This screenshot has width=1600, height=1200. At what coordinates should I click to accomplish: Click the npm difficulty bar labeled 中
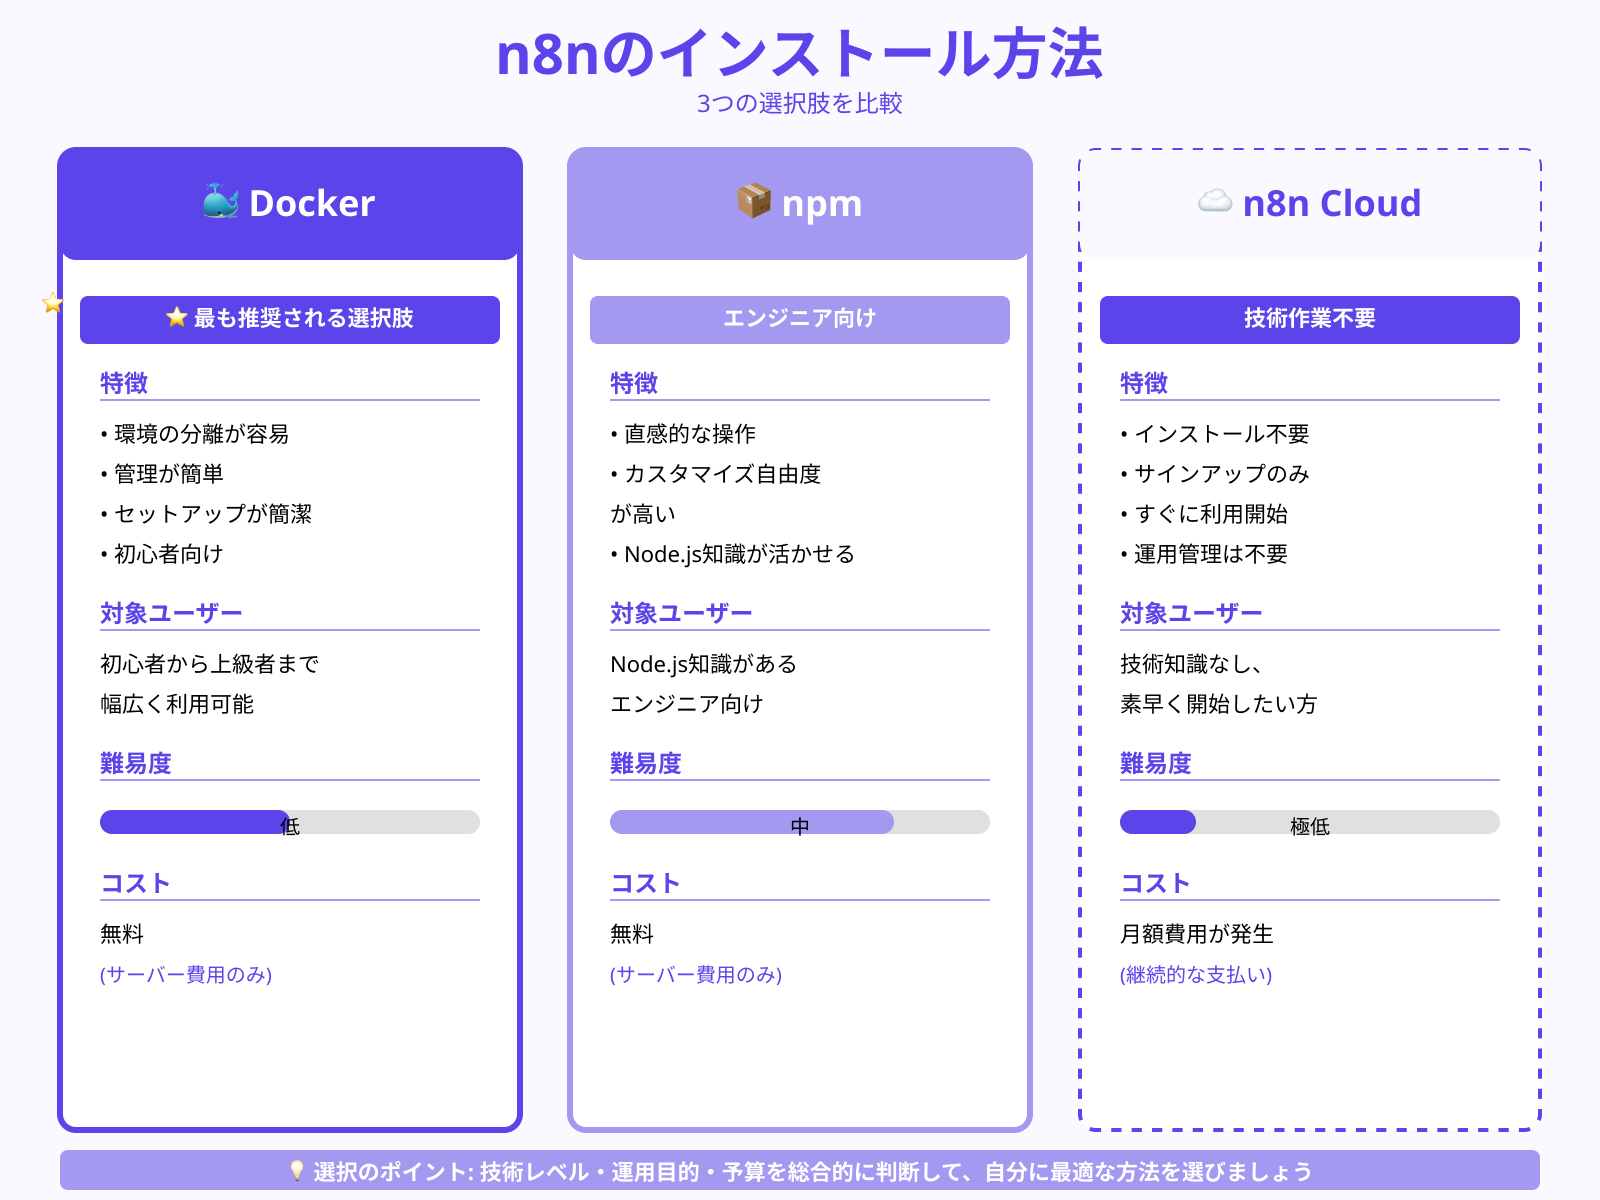(799, 822)
